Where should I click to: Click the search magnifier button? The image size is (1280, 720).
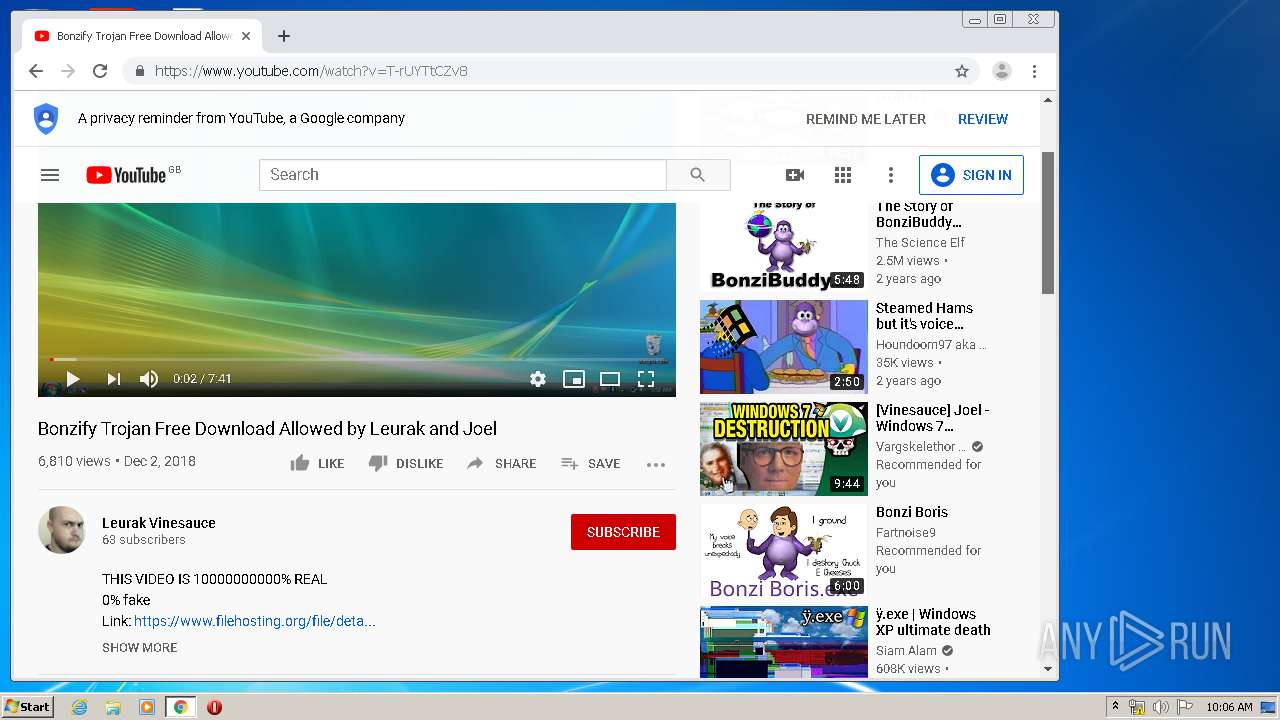(x=698, y=175)
